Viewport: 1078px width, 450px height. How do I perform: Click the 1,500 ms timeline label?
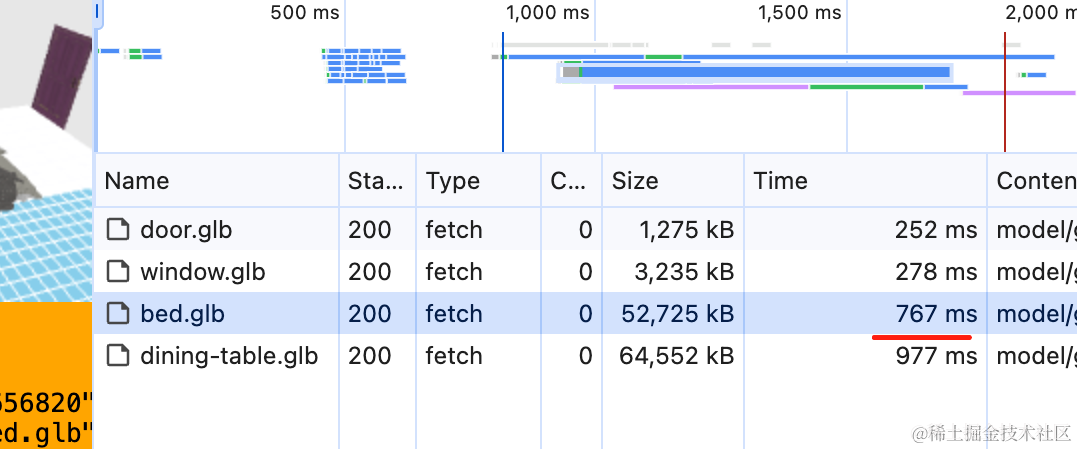tap(800, 12)
